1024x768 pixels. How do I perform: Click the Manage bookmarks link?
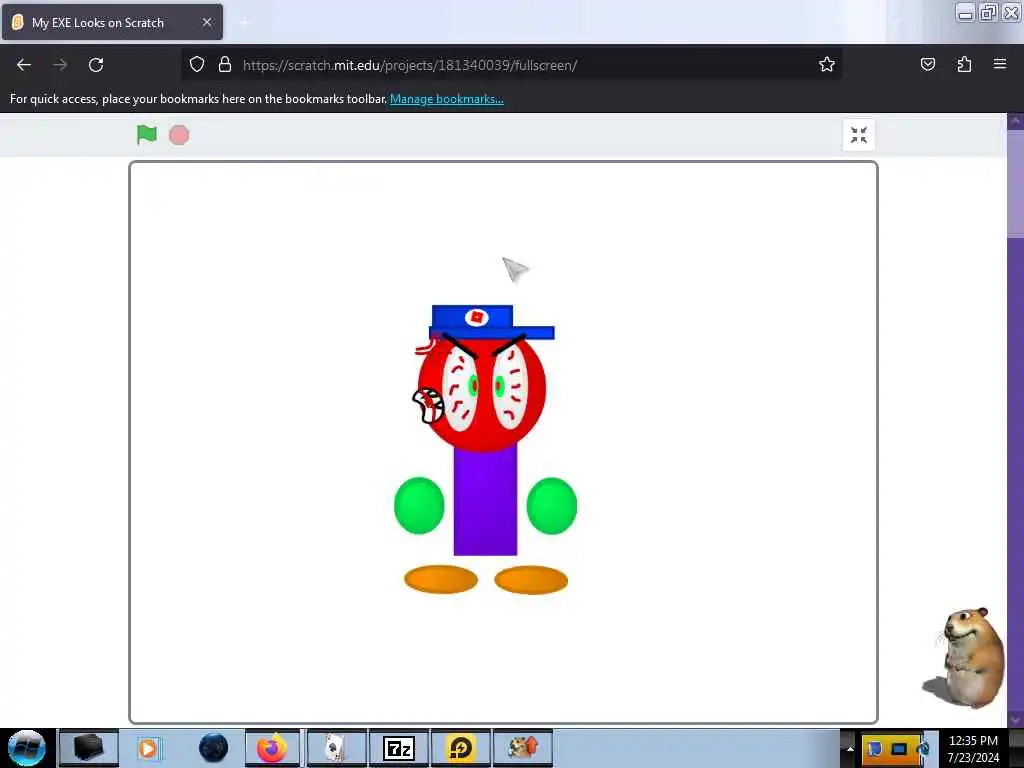447,99
